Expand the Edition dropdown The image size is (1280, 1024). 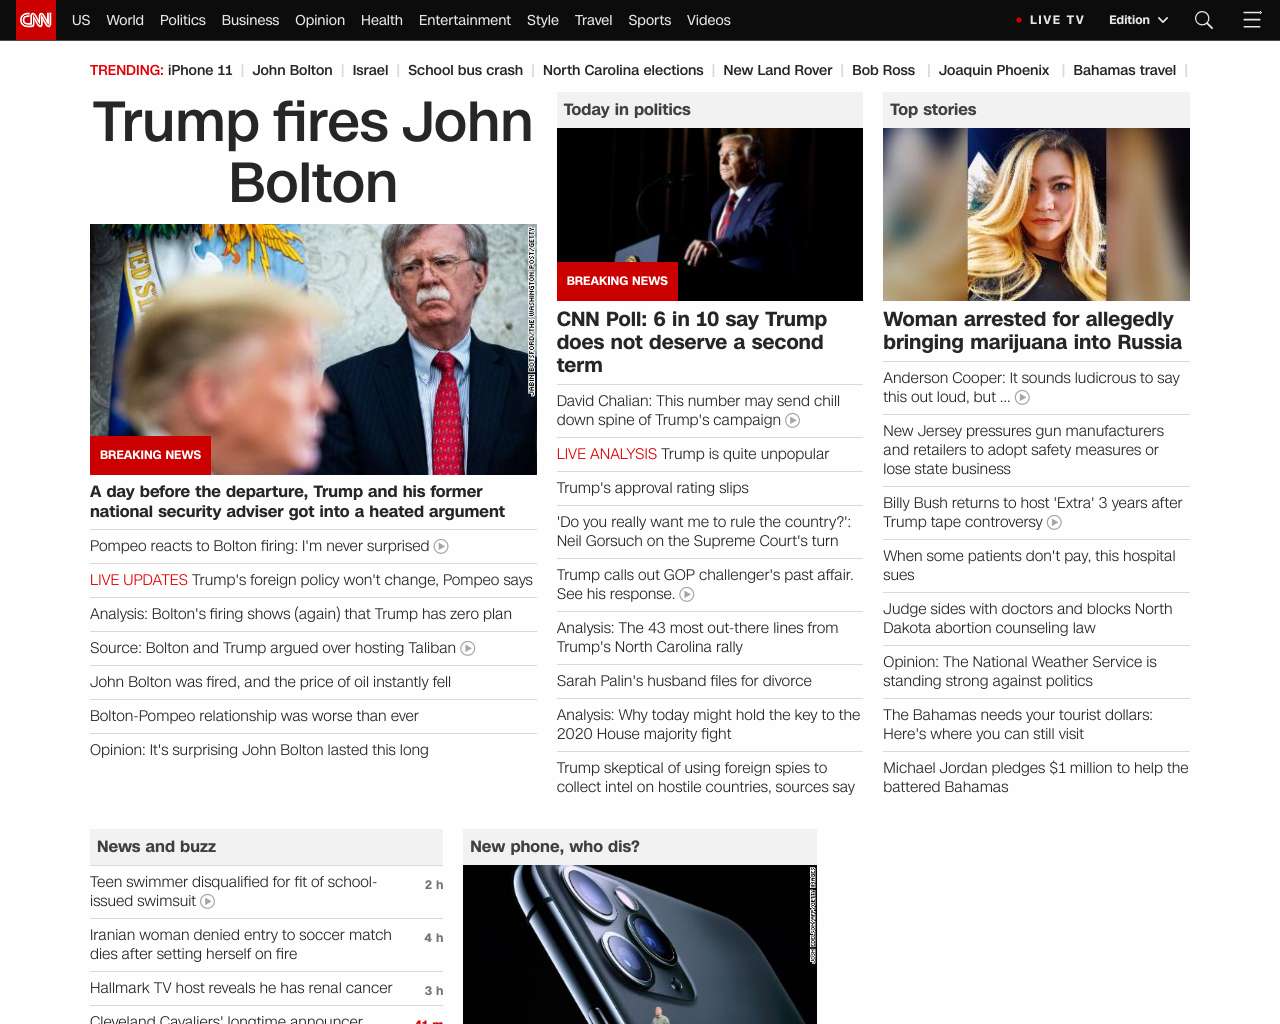pyautogui.click(x=1138, y=20)
